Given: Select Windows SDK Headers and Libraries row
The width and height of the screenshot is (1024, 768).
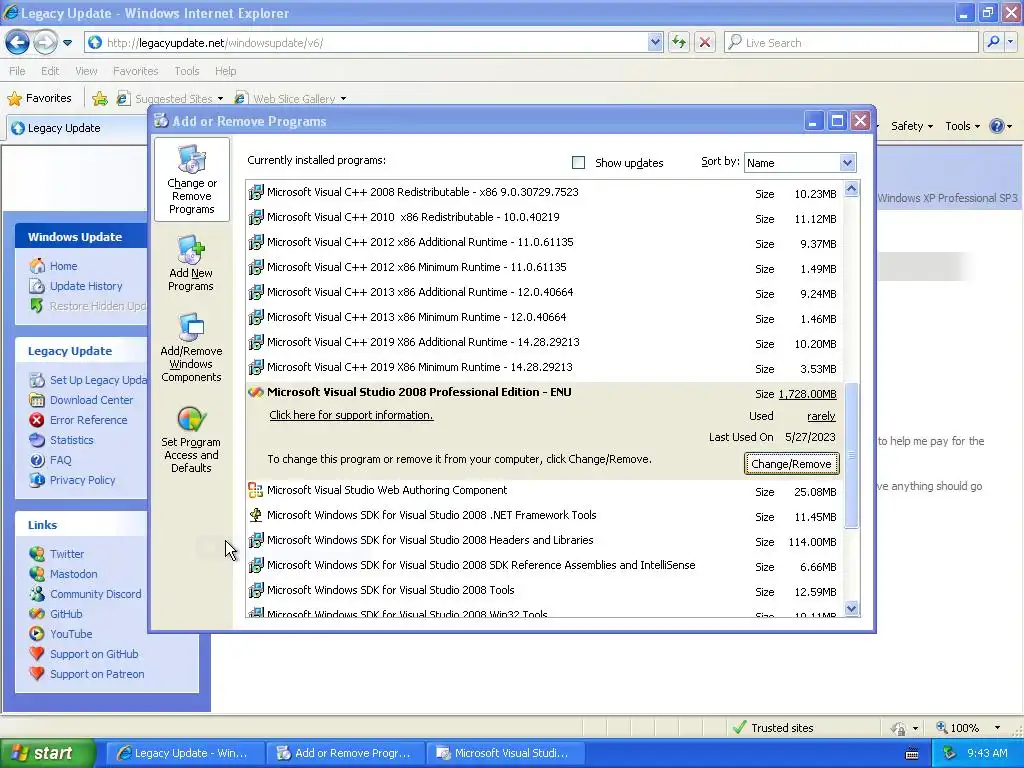Looking at the screenshot, I should coord(544,541).
